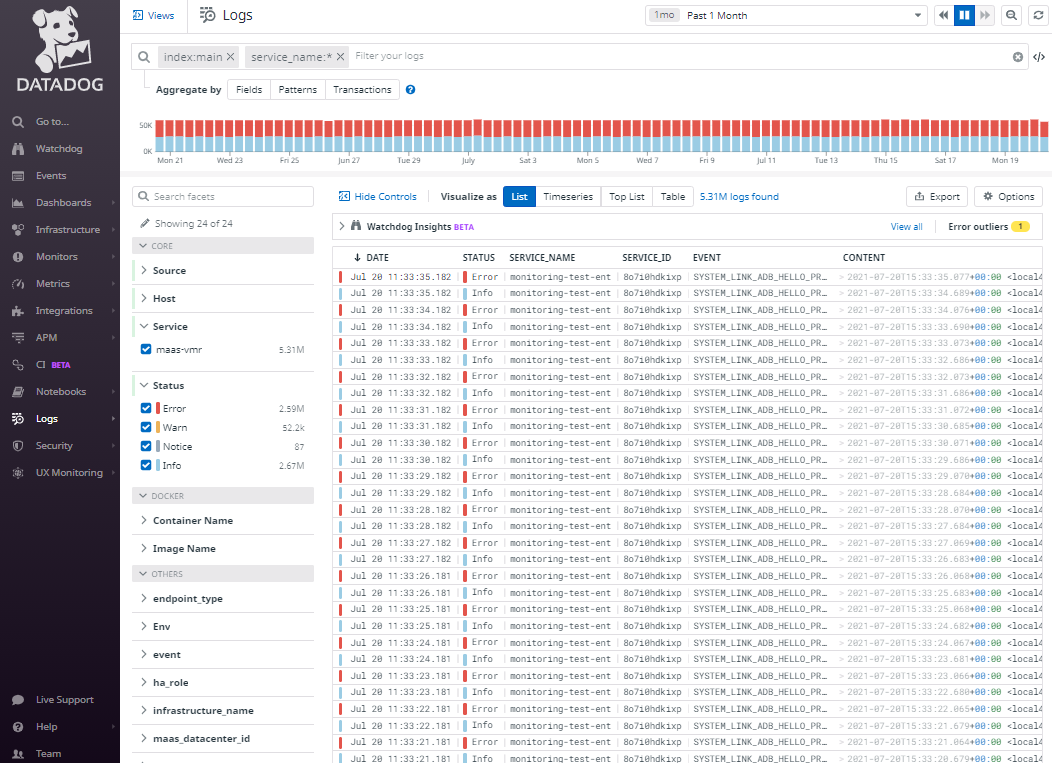
Task: Clear the log search query
Action: point(1018,57)
